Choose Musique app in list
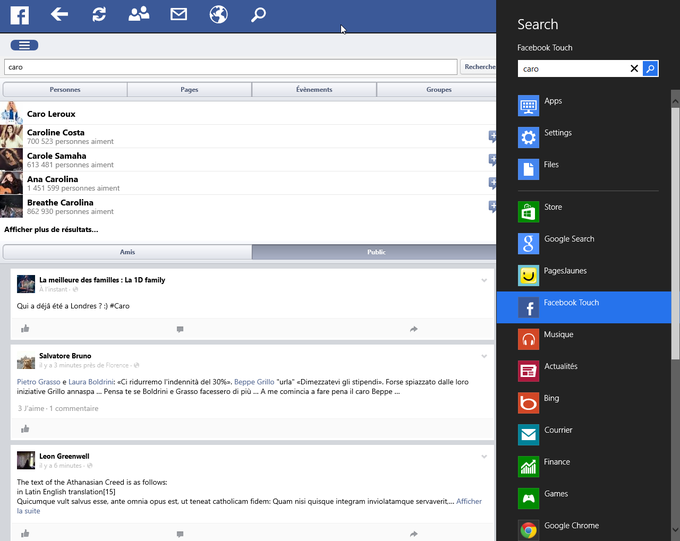Image resolution: width=680 pixels, height=541 pixels. pyautogui.click(x=584, y=339)
